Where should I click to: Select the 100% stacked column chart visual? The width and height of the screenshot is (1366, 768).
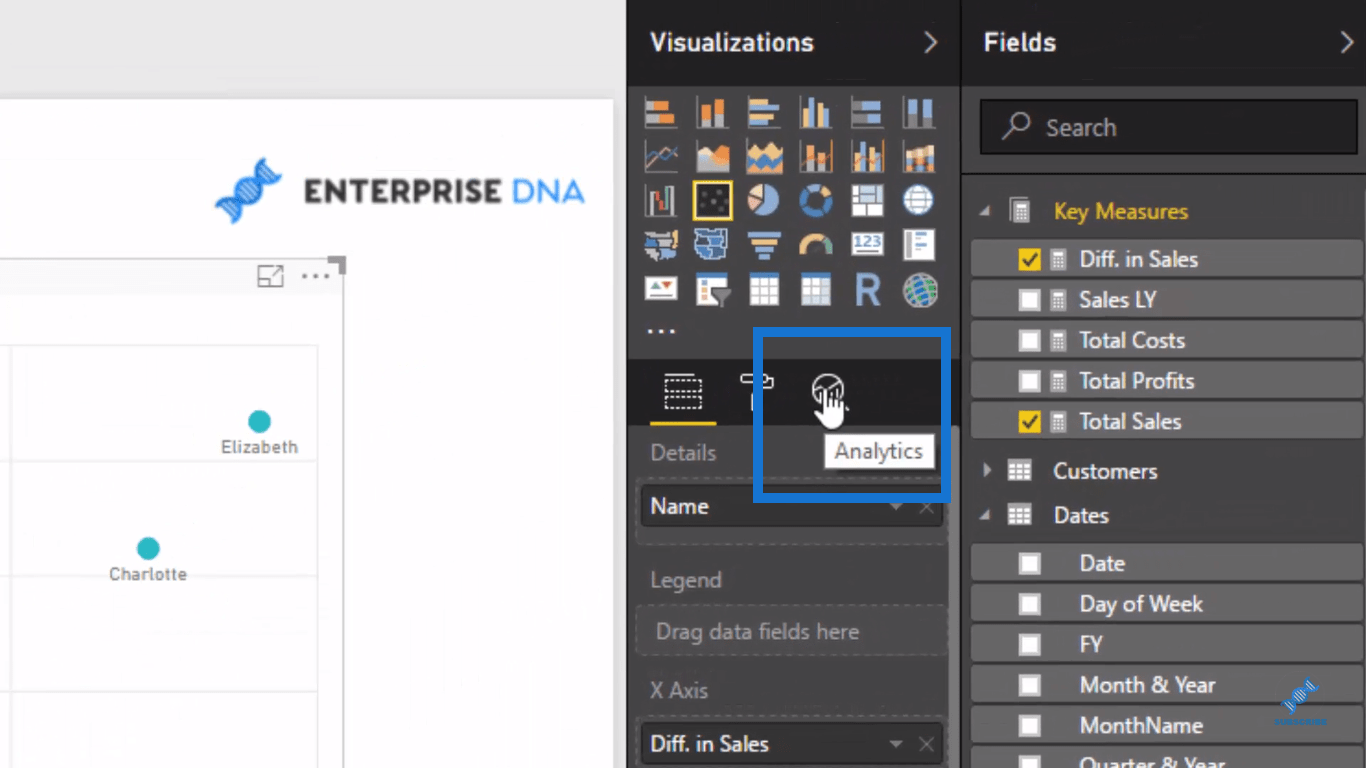919,112
